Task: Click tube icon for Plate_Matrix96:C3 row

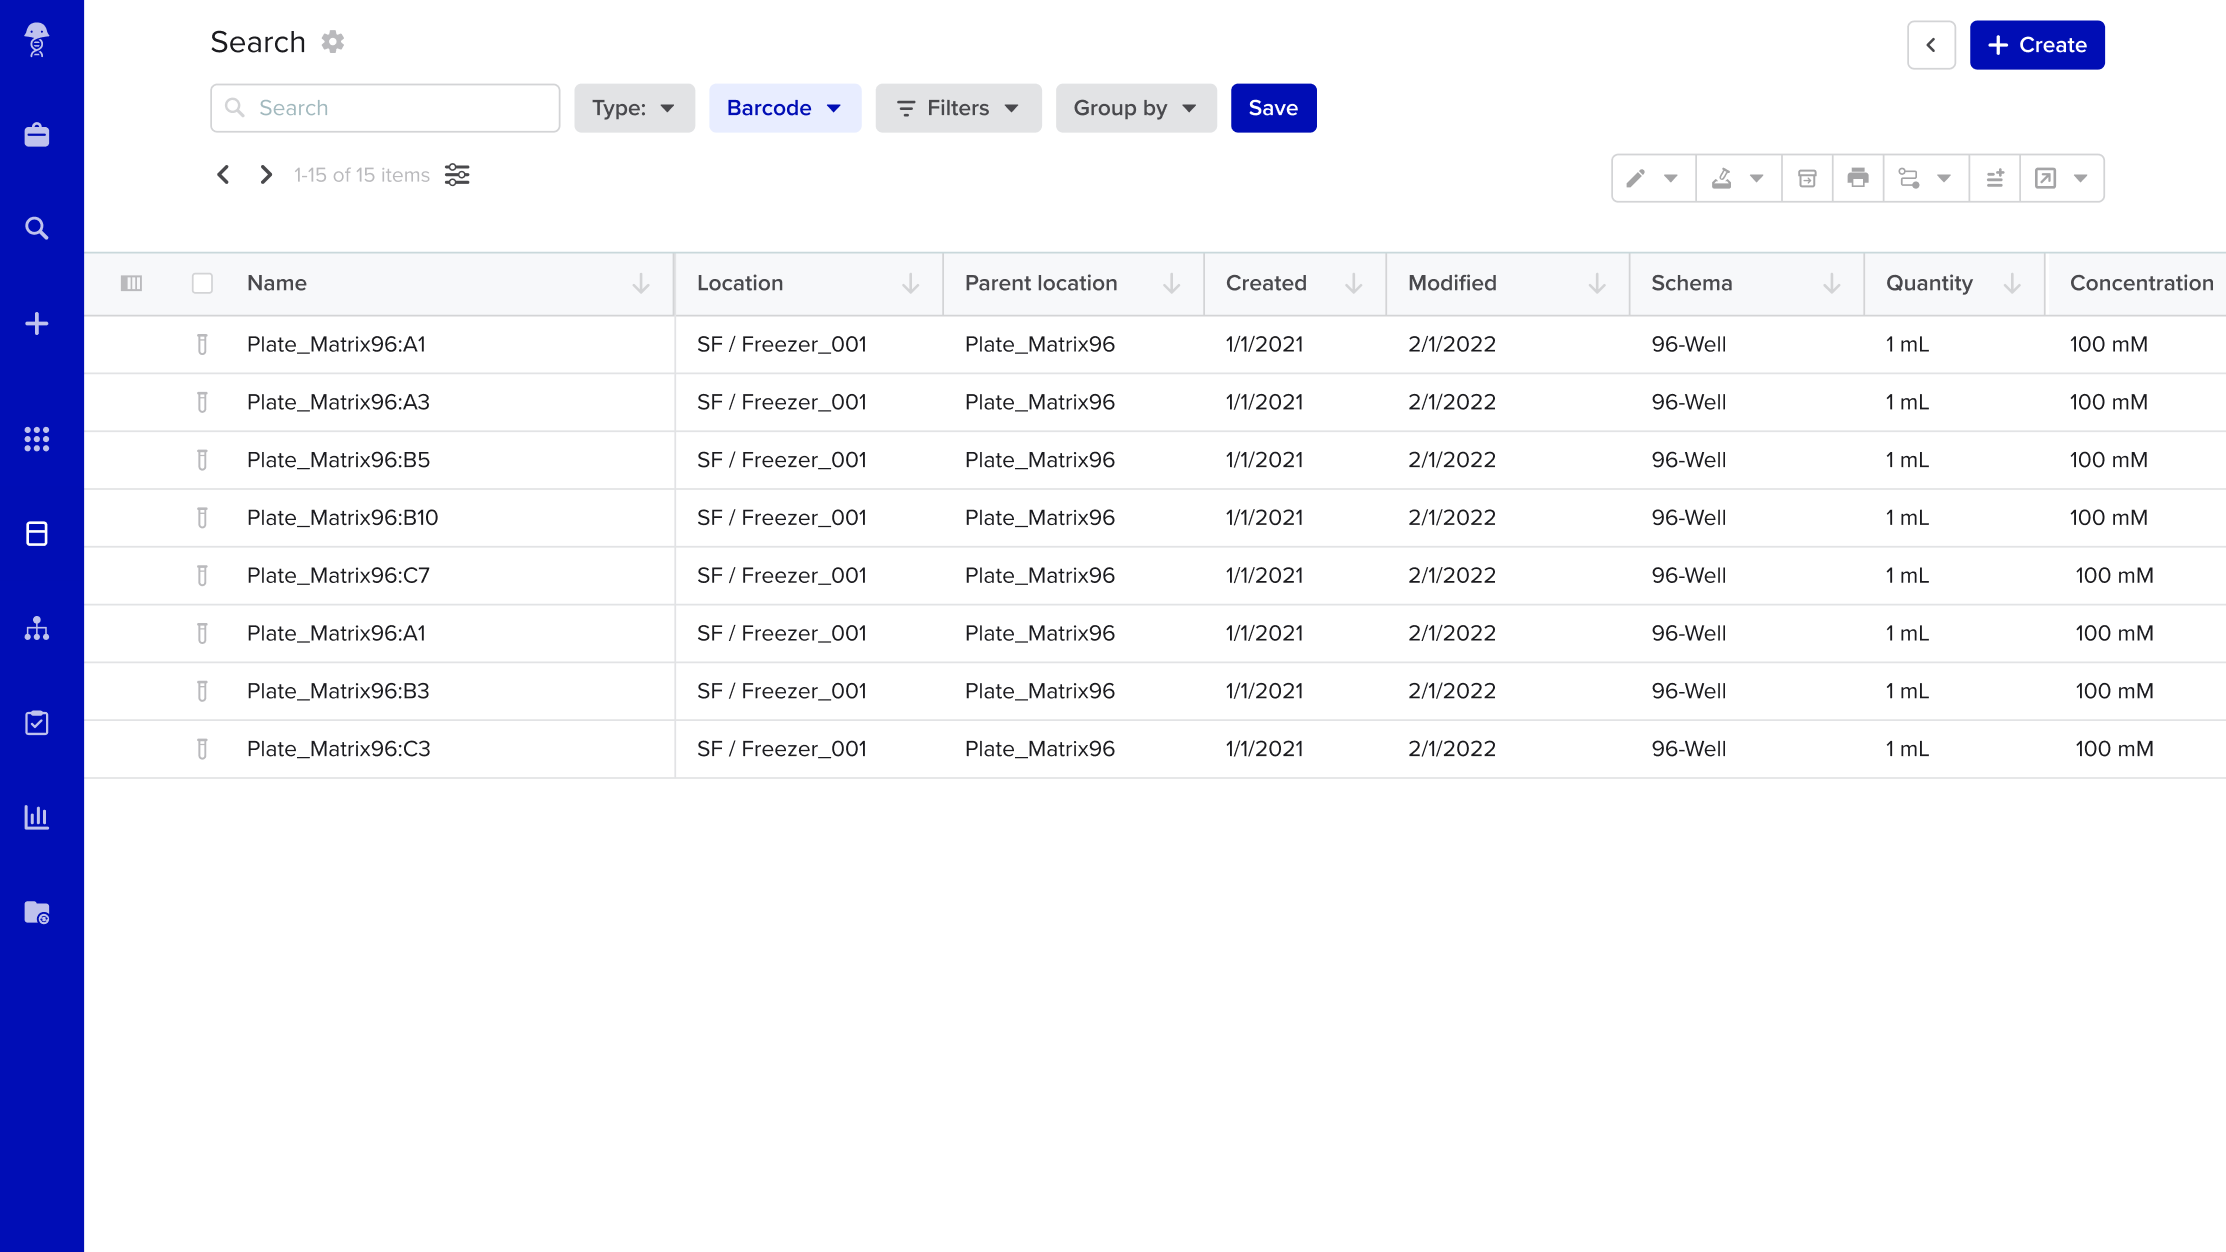Action: [x=202, y=749]
